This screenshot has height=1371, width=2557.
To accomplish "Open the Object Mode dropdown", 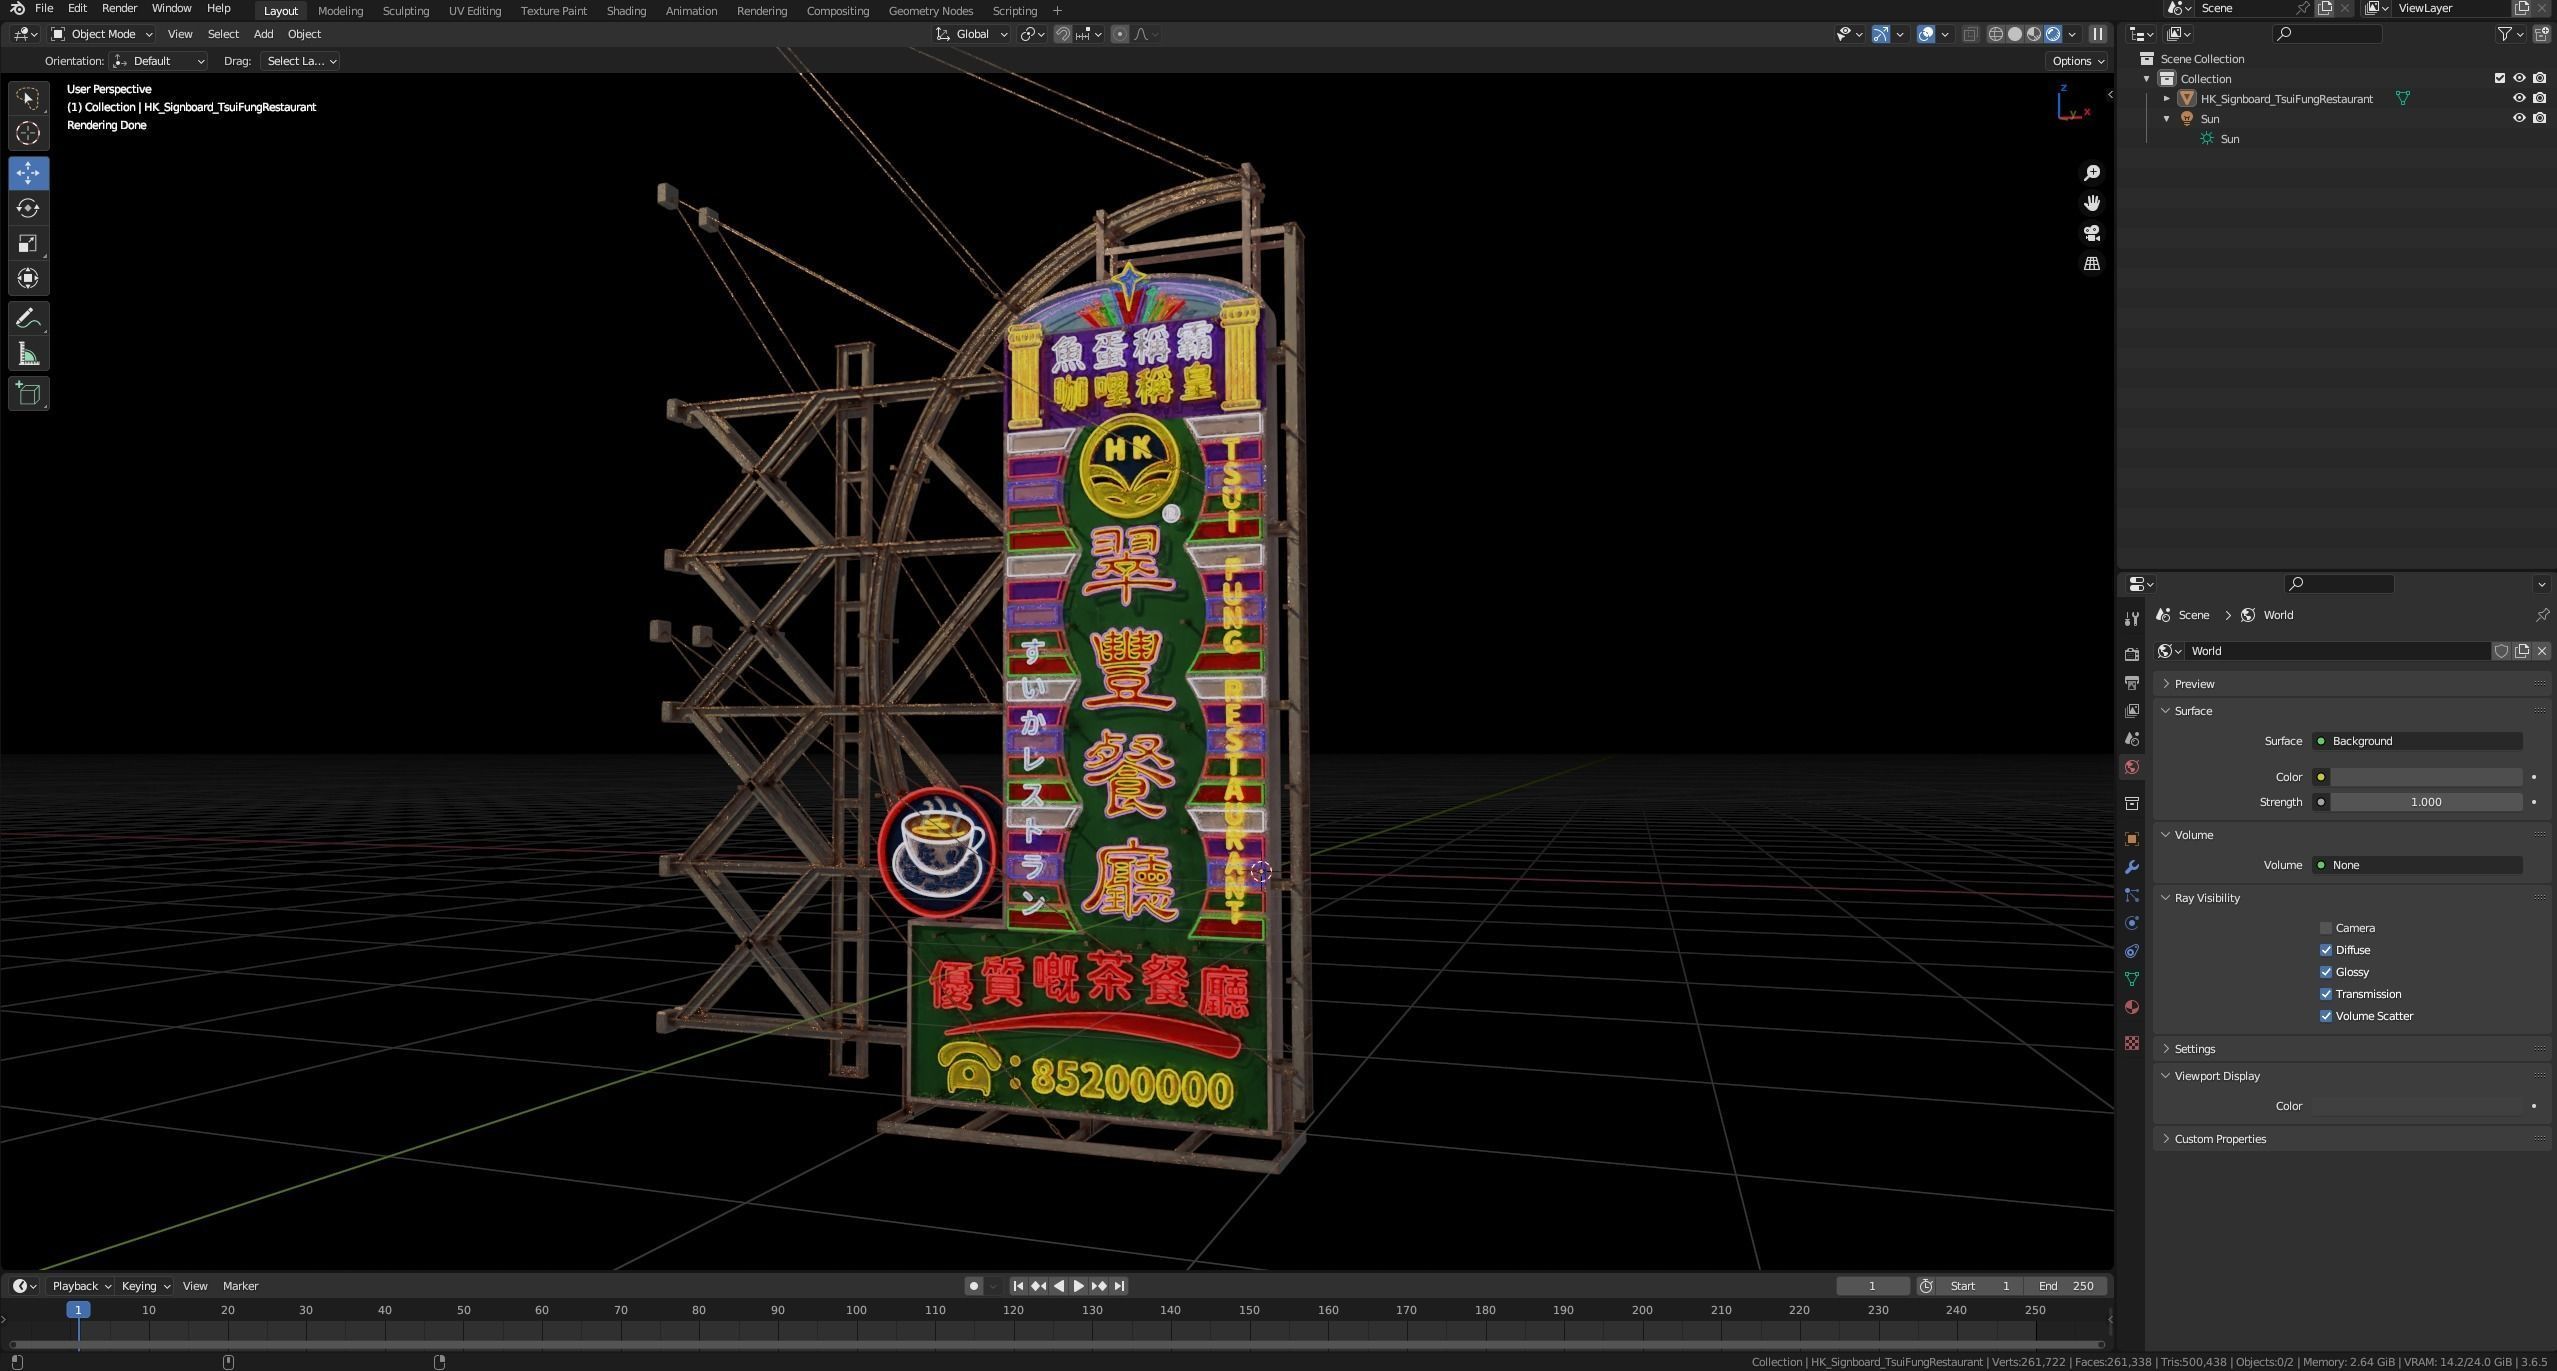I will 101,34.
